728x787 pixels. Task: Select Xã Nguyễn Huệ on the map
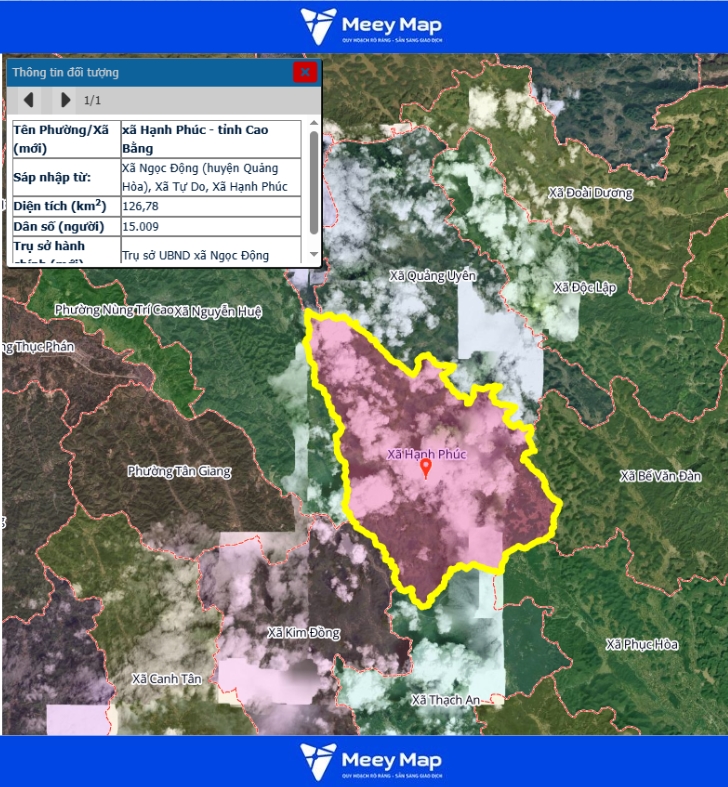(x=218, y=311)
